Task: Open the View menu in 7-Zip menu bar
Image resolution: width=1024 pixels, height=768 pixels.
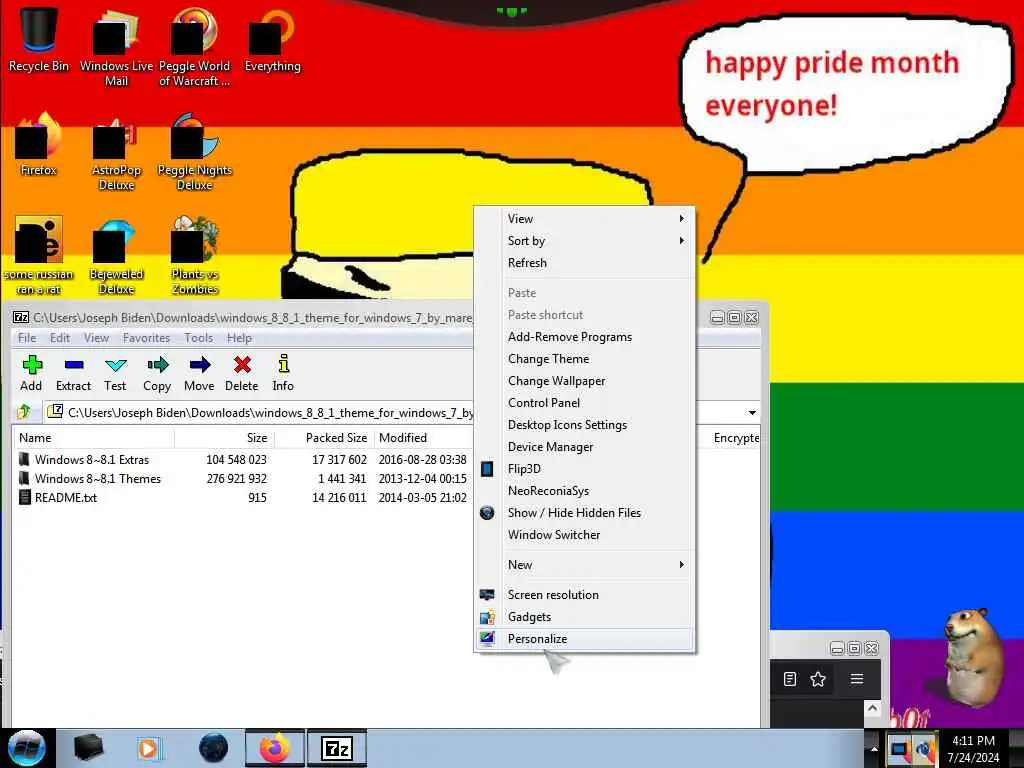Action: click(x=96, y=338)
